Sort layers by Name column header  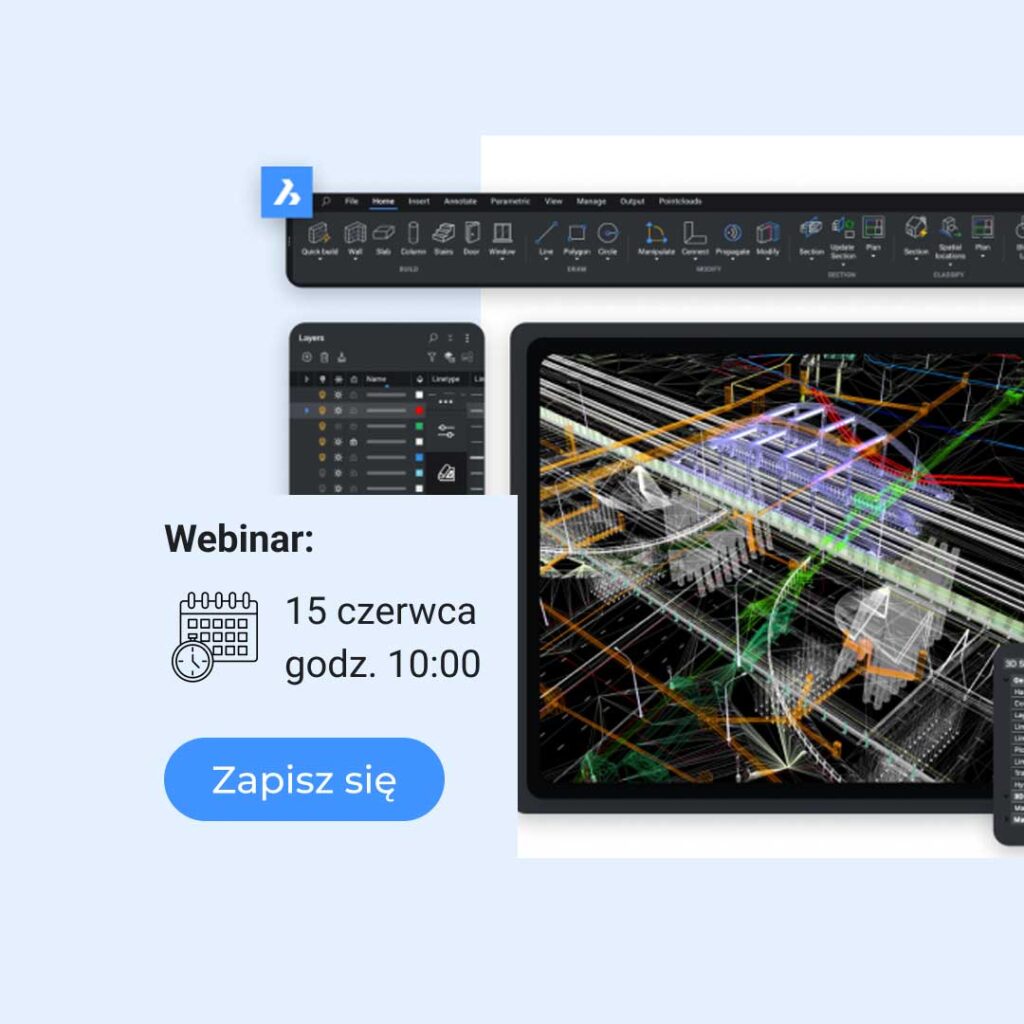(377, 379)
